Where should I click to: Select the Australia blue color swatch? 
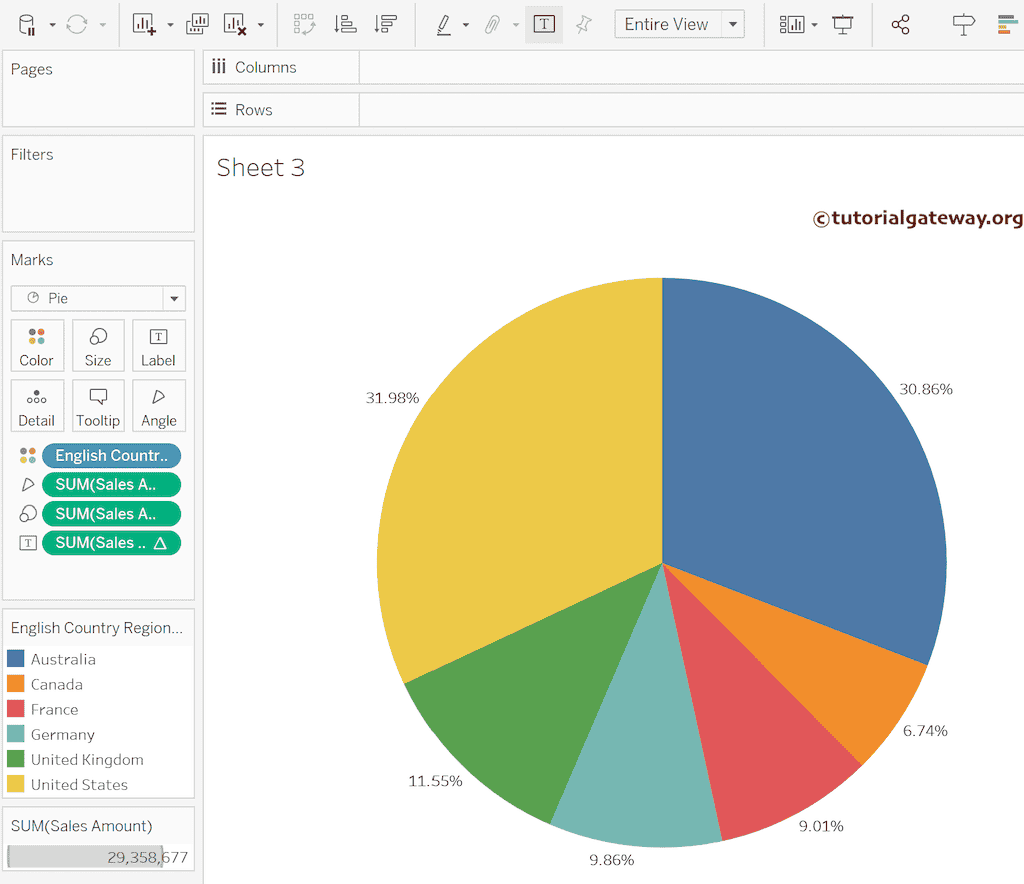15,659
